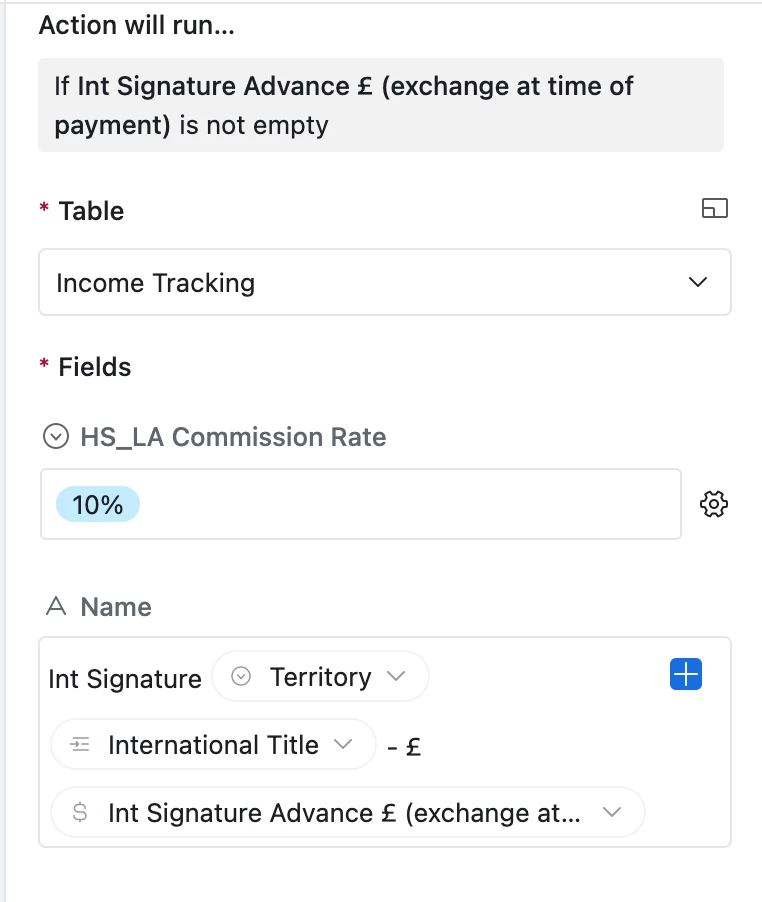The height and width of the screenshot is (902, 762).
Task: Click the '- £' text in Name field
Action: (404, 747)
